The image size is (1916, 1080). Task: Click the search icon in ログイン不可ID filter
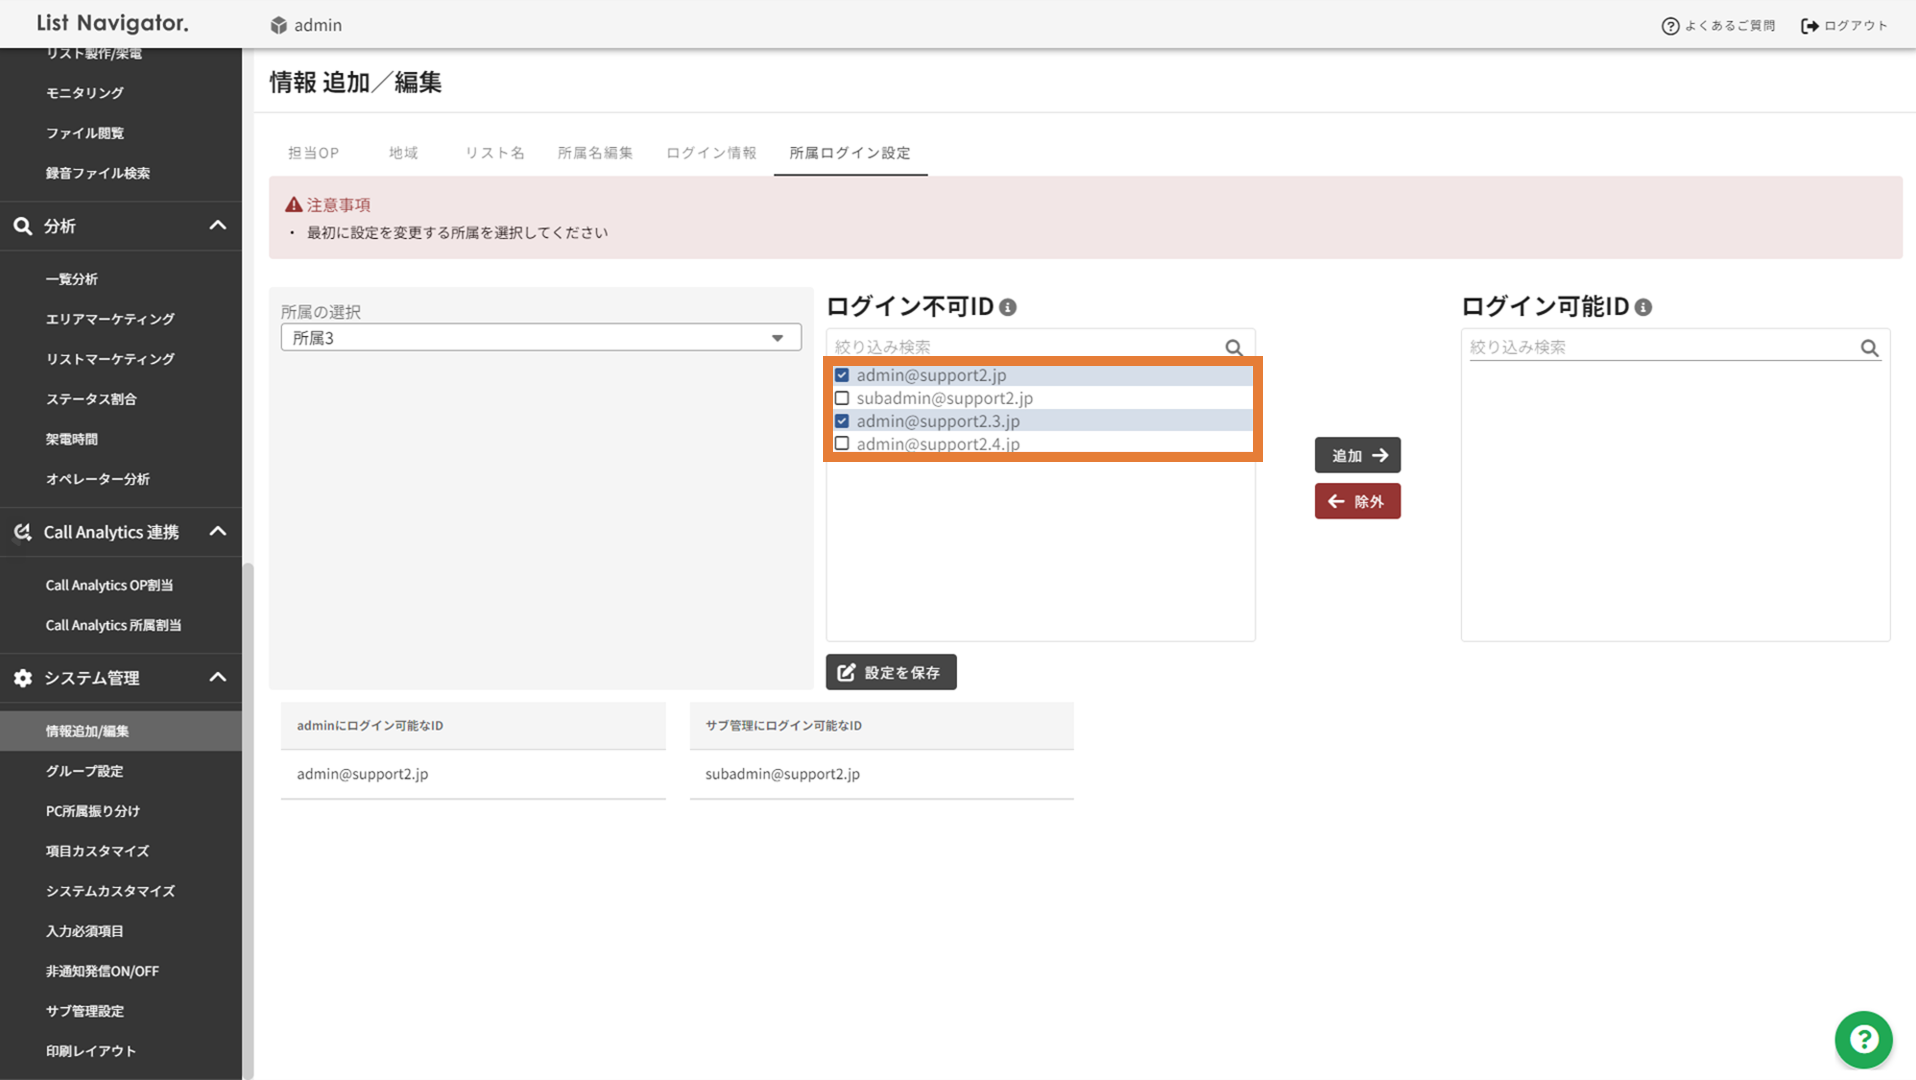point(1234,348)
